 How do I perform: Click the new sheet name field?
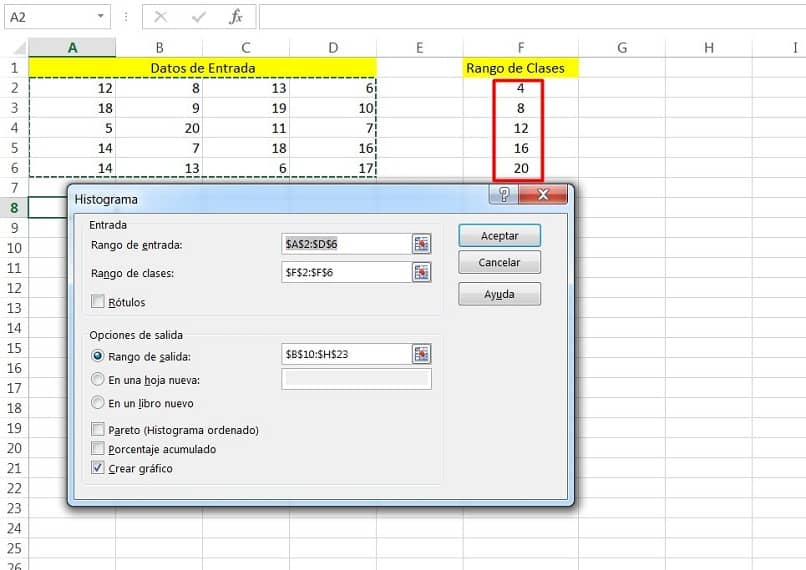coord(356,379)
